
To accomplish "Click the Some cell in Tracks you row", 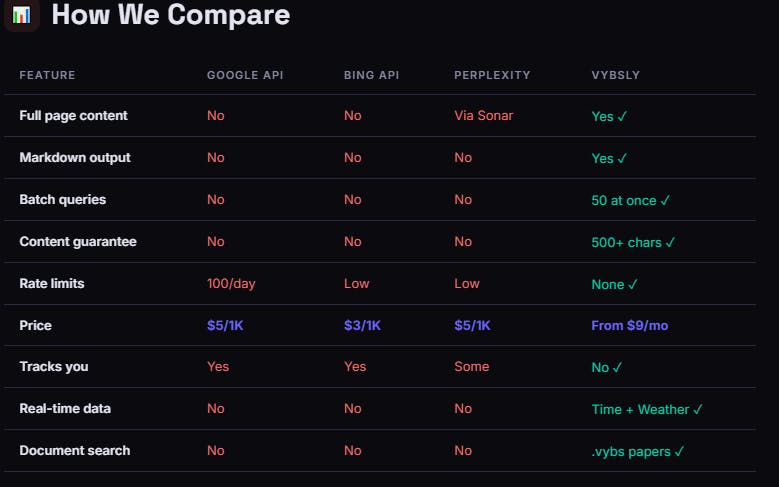I will (471, 367).
